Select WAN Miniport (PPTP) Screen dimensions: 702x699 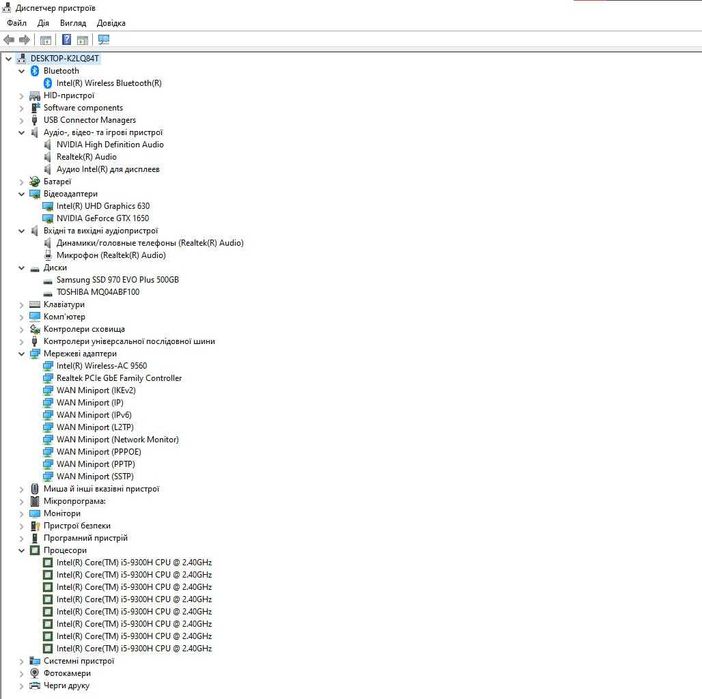coord(95,464)
